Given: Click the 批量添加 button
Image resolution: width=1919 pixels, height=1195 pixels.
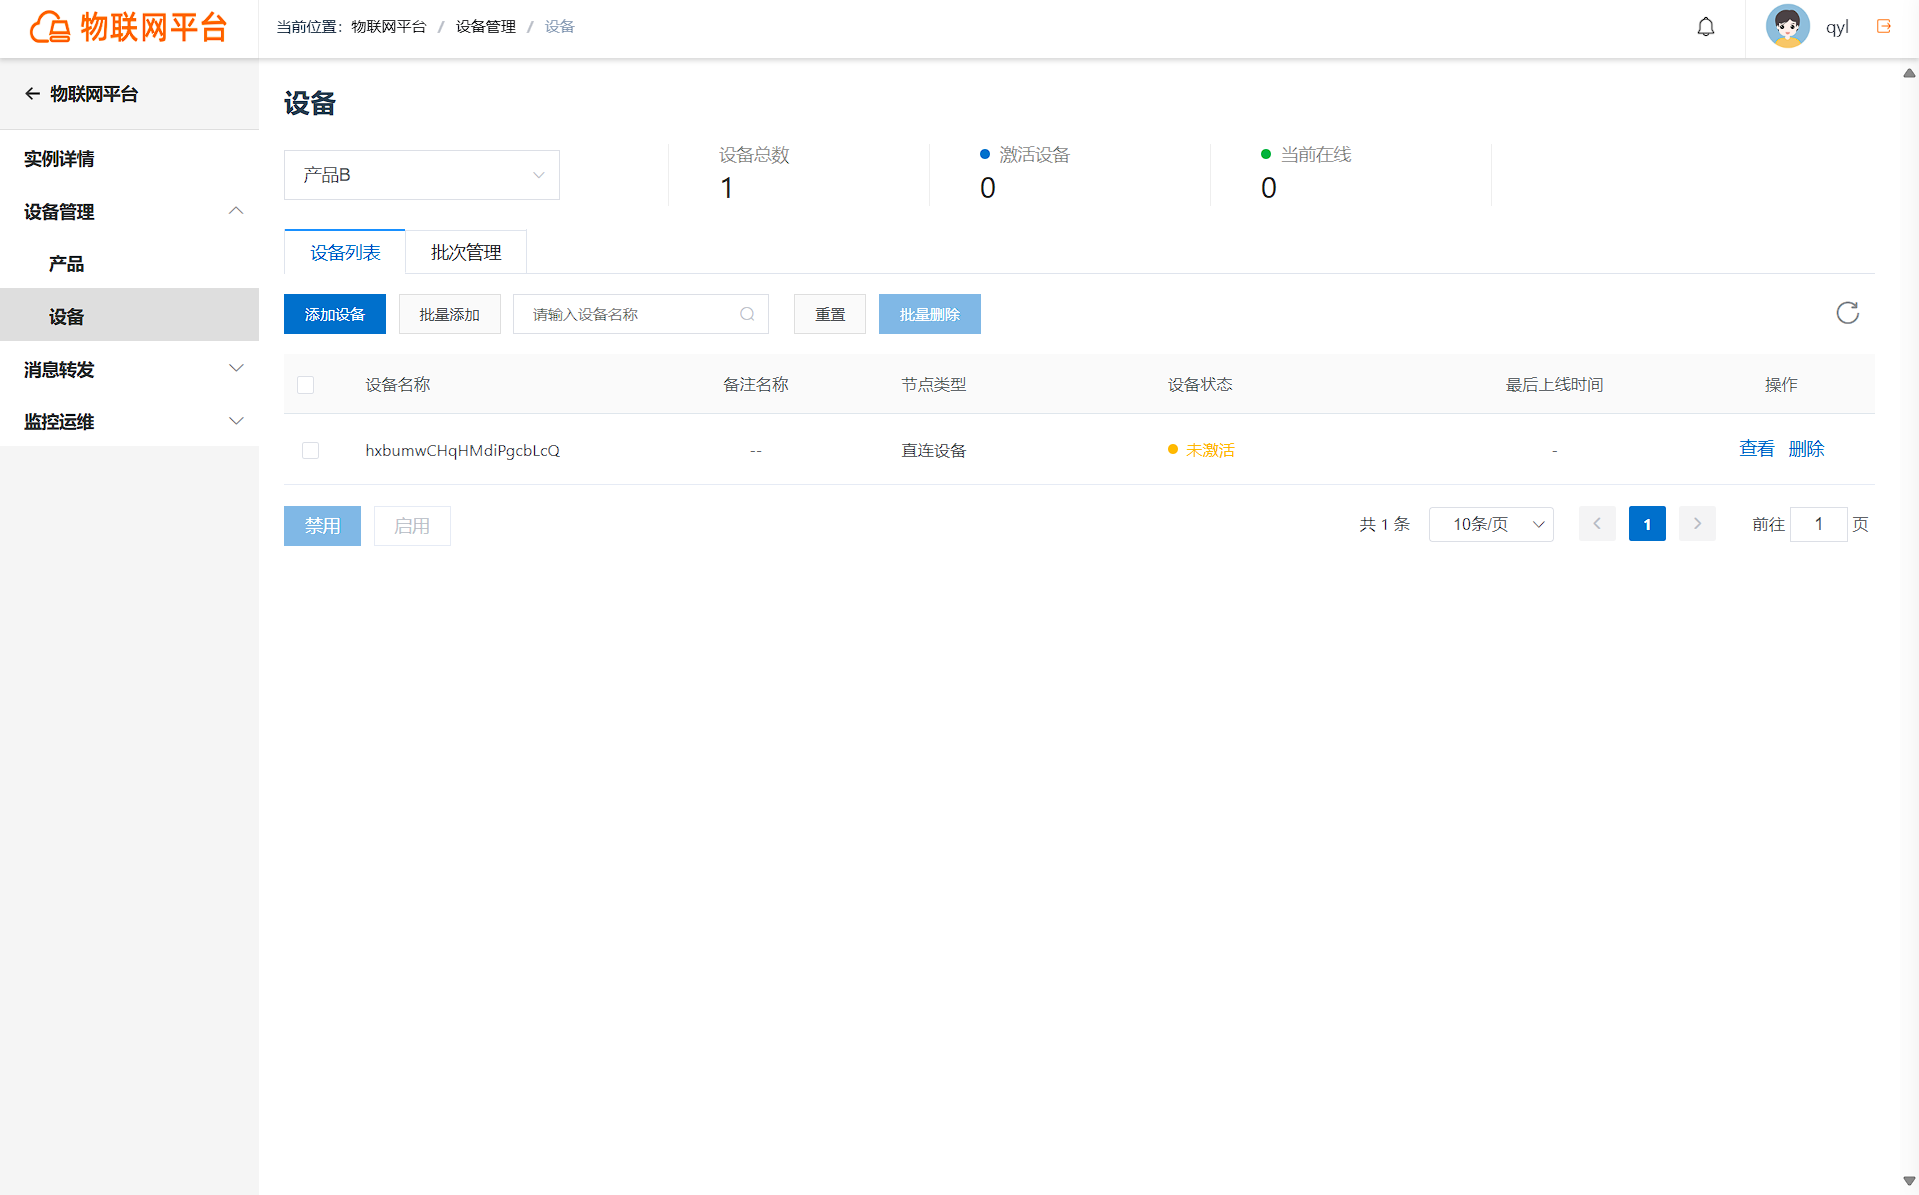Looking at the screenshot, I should [450, 314].
